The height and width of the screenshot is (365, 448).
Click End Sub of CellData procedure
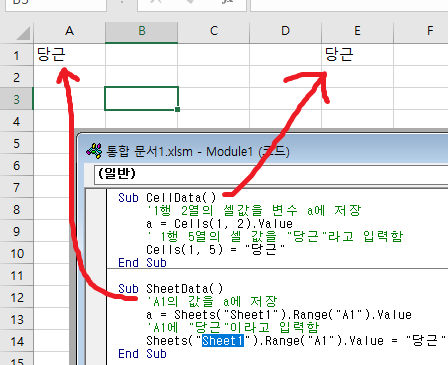click(x=142, y=263)
